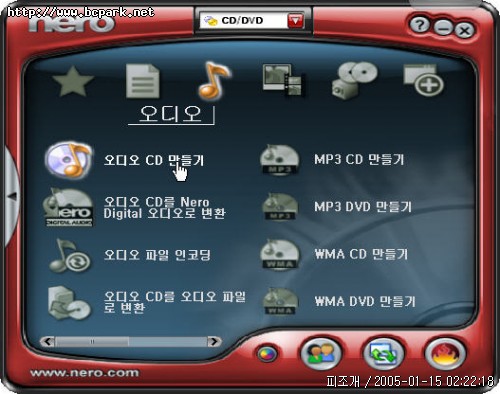This screenshot has width=500, height=394.
Task: Select WMA DVD 만들기 task
Action: tap(365, 302)
